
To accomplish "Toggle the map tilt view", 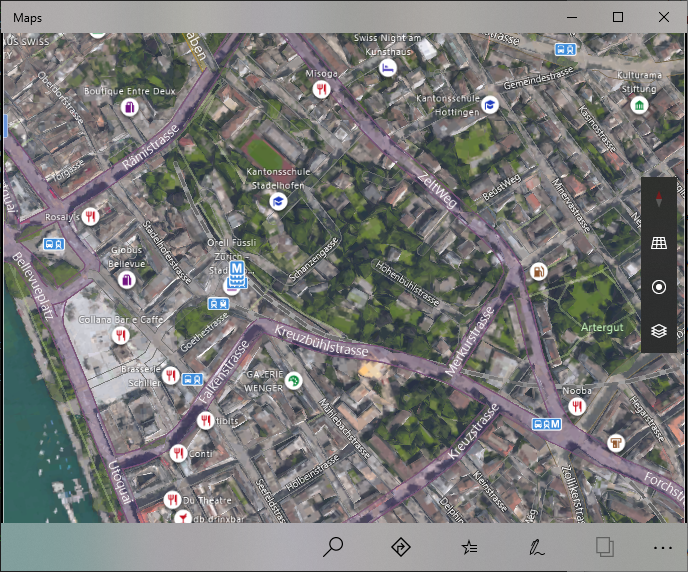I will click(658, 243).
